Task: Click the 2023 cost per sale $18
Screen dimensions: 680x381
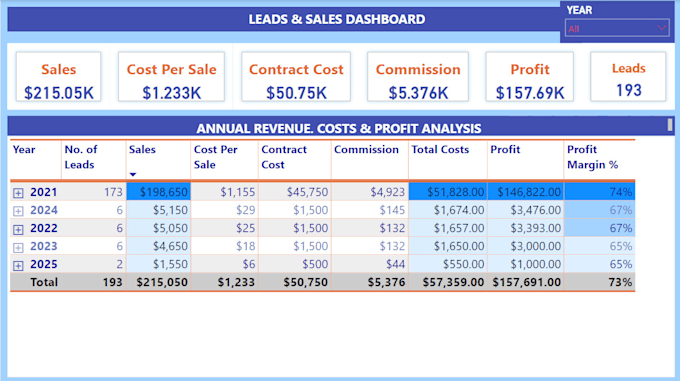Action: pos(224,246)
